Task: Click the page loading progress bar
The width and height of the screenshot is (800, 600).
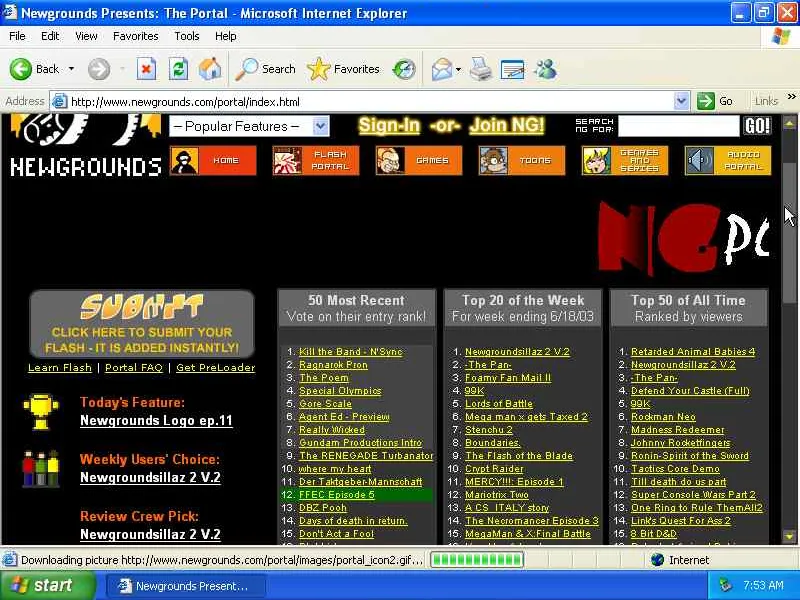Action: coord(477,560)
